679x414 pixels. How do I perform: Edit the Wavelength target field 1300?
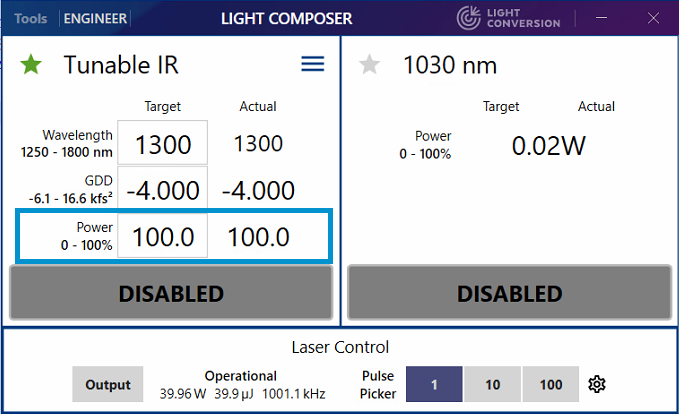(163, 143)
